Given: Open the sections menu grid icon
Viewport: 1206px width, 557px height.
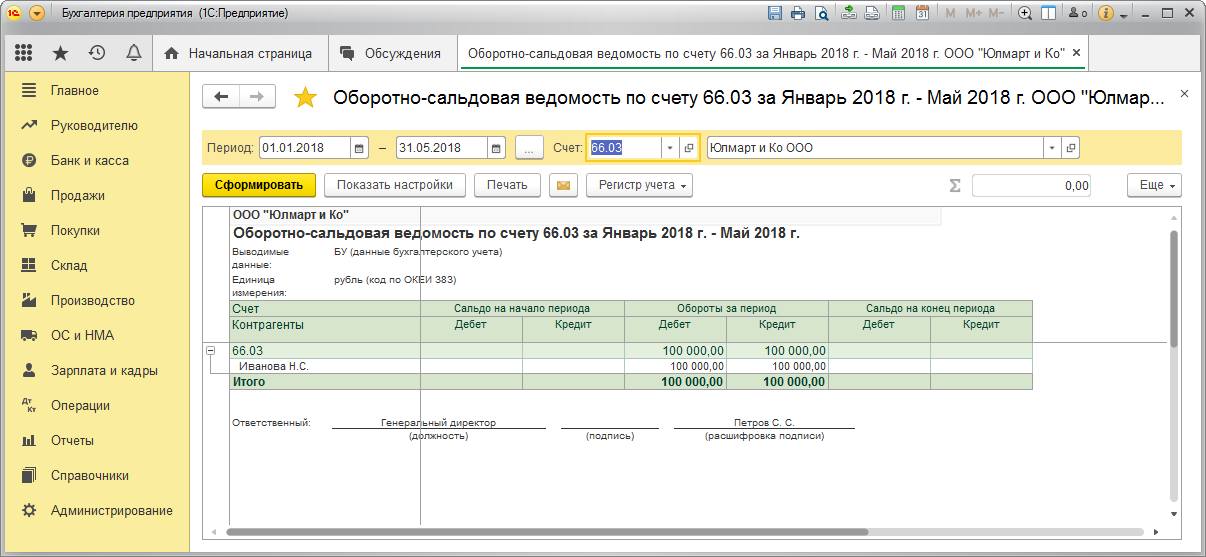Looking at the screenshot, I should 24,53.
